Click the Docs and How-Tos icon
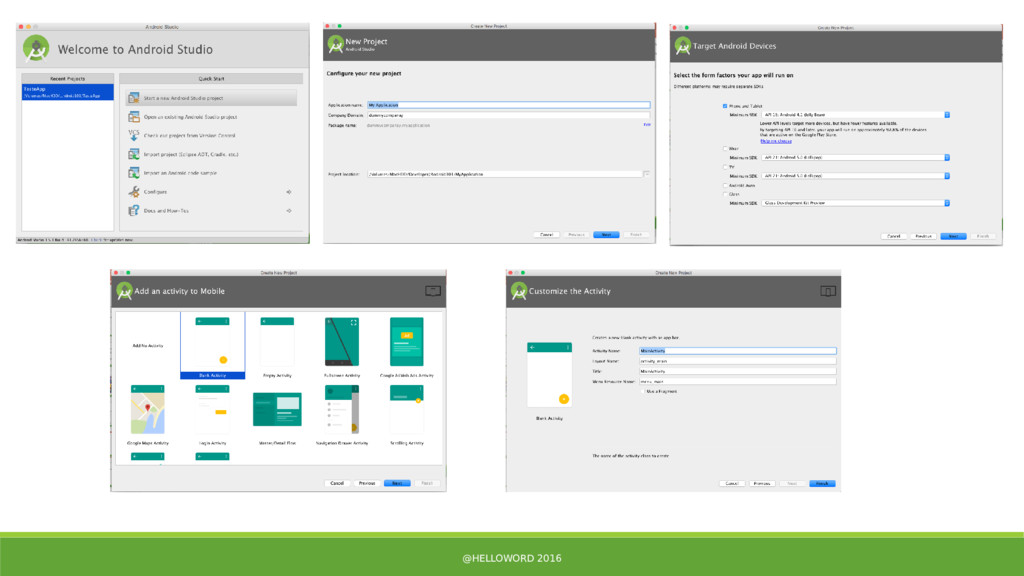 [x=134, y=210]
